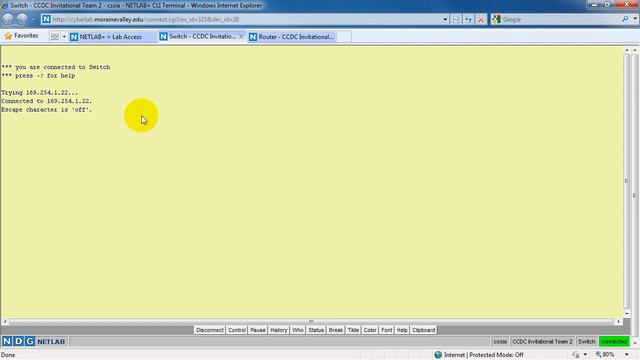The height and width of the screenshot is (360, 640).
Task: Click the compatibility view icon
Action: [x=456, y=19]
